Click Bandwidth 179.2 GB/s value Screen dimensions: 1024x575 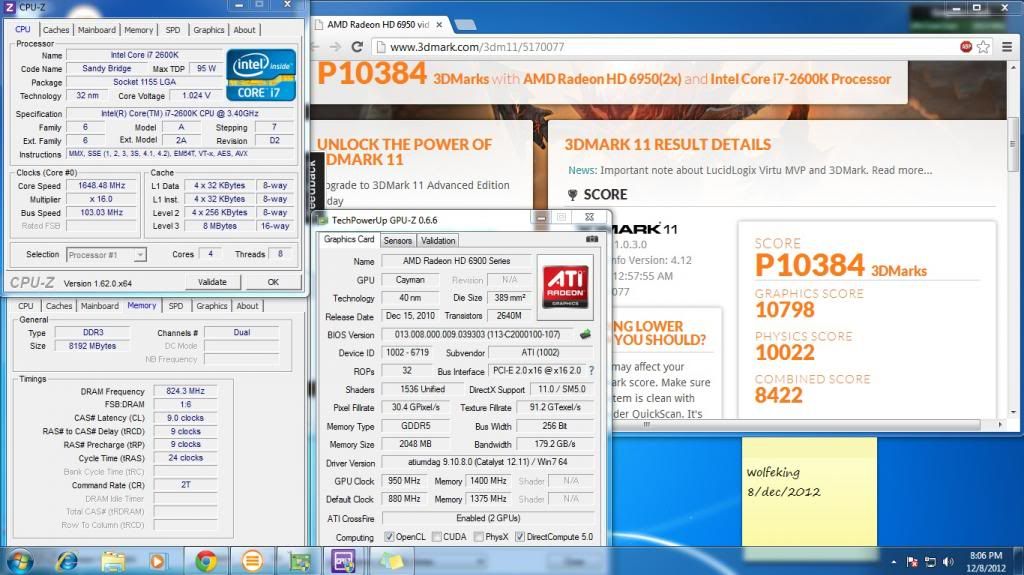[x=555, y=444]
